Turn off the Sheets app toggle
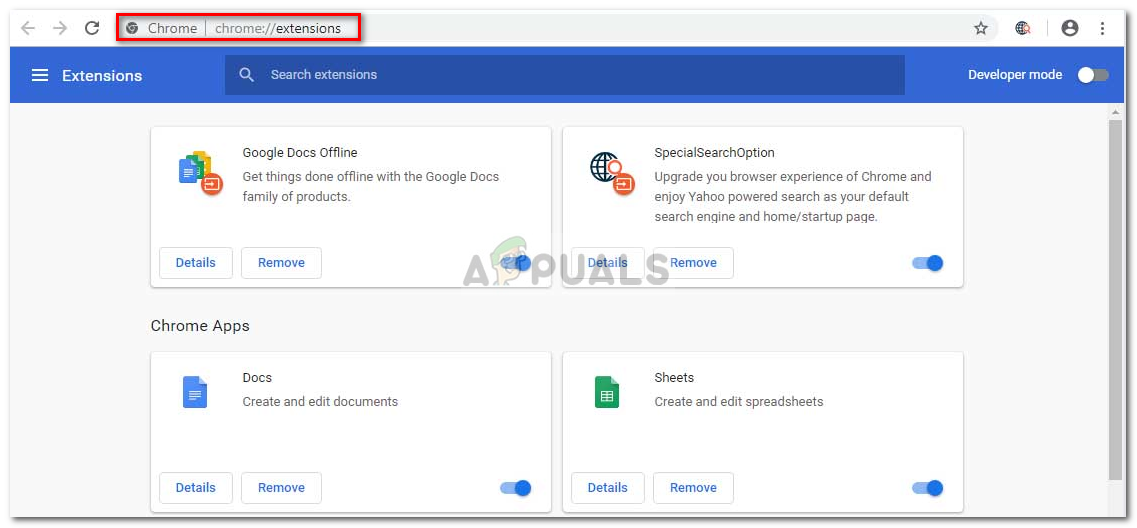This screenshot has width=1137, height=528. point(927,487)
